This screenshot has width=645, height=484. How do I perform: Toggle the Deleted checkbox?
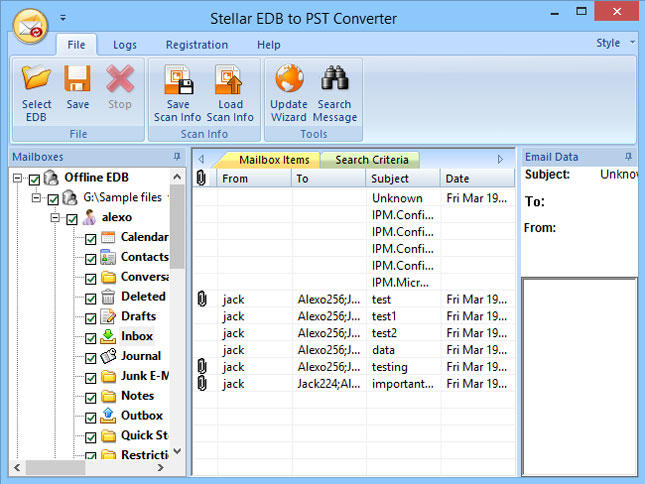tap(90, 299)
